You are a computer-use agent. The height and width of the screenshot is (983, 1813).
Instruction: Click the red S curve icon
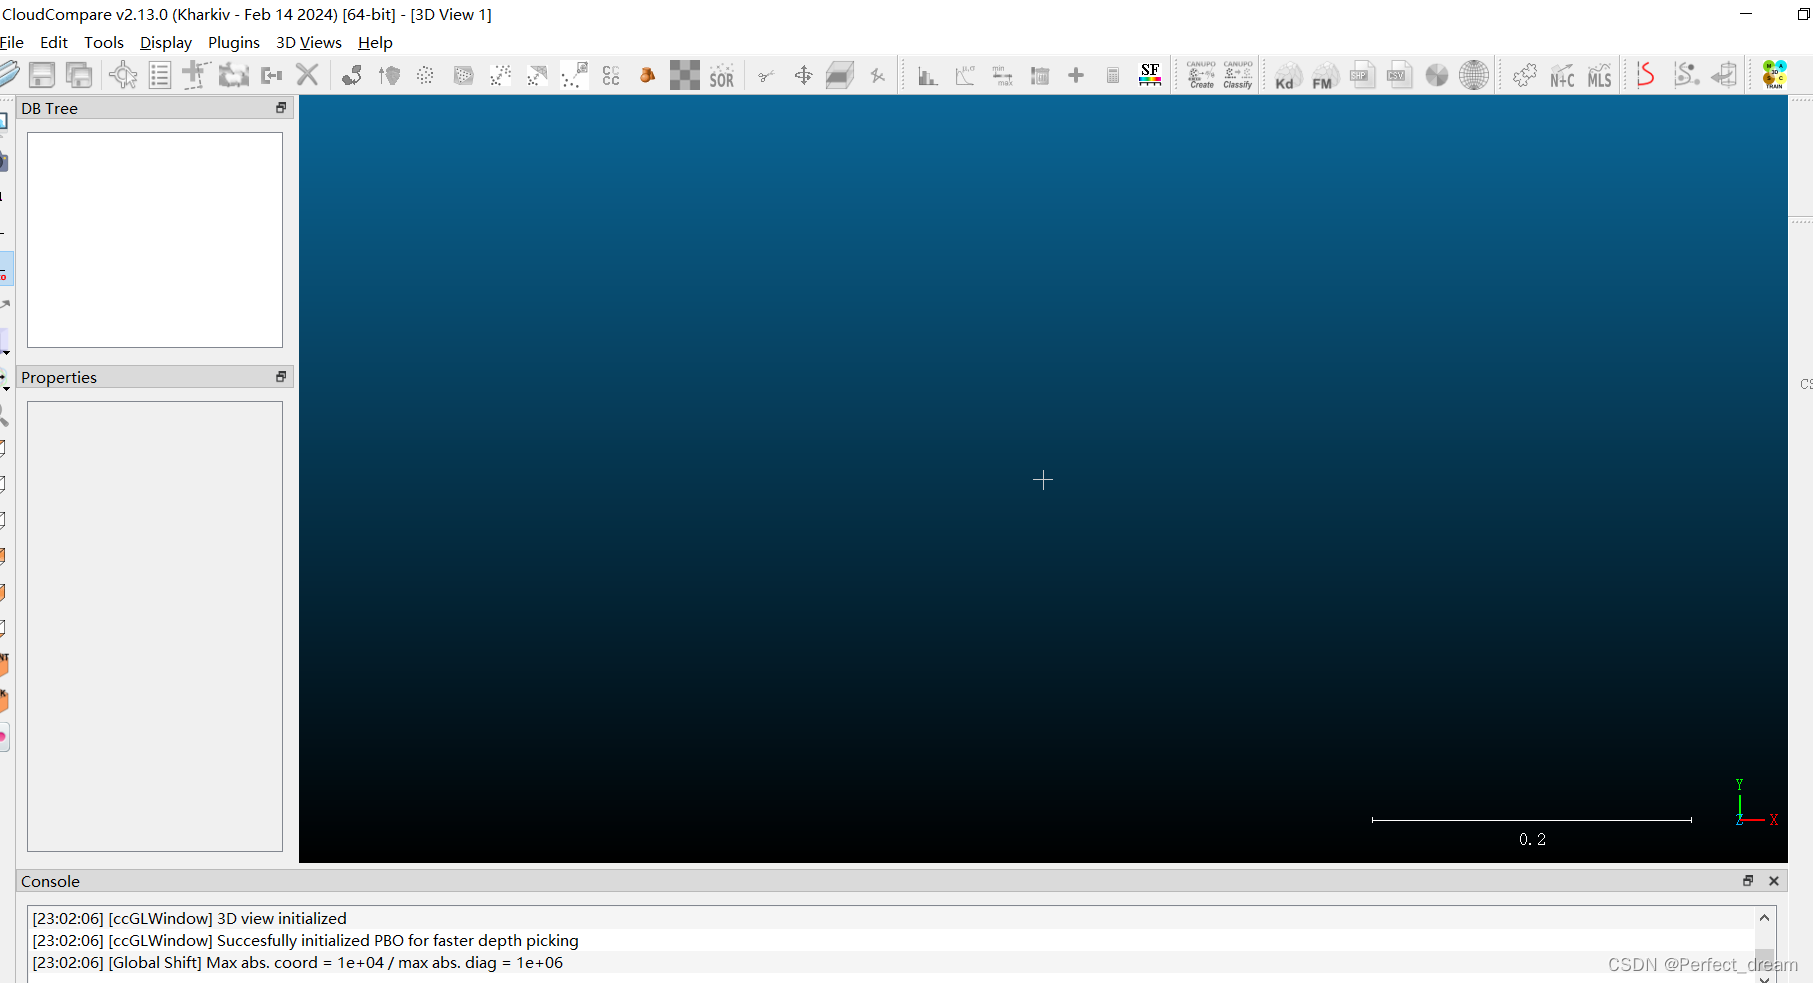point(1645,75)
